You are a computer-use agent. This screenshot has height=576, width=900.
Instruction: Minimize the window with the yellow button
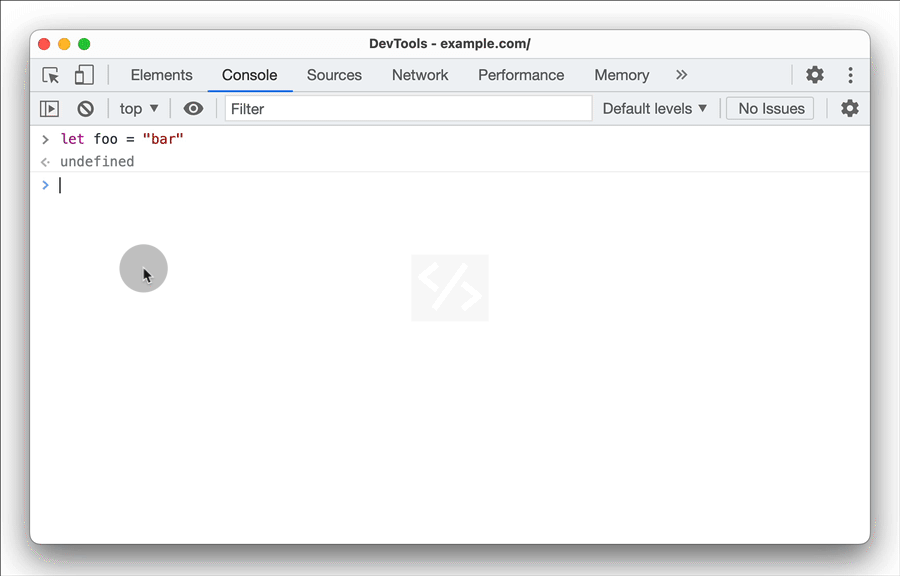coord(64,44)
